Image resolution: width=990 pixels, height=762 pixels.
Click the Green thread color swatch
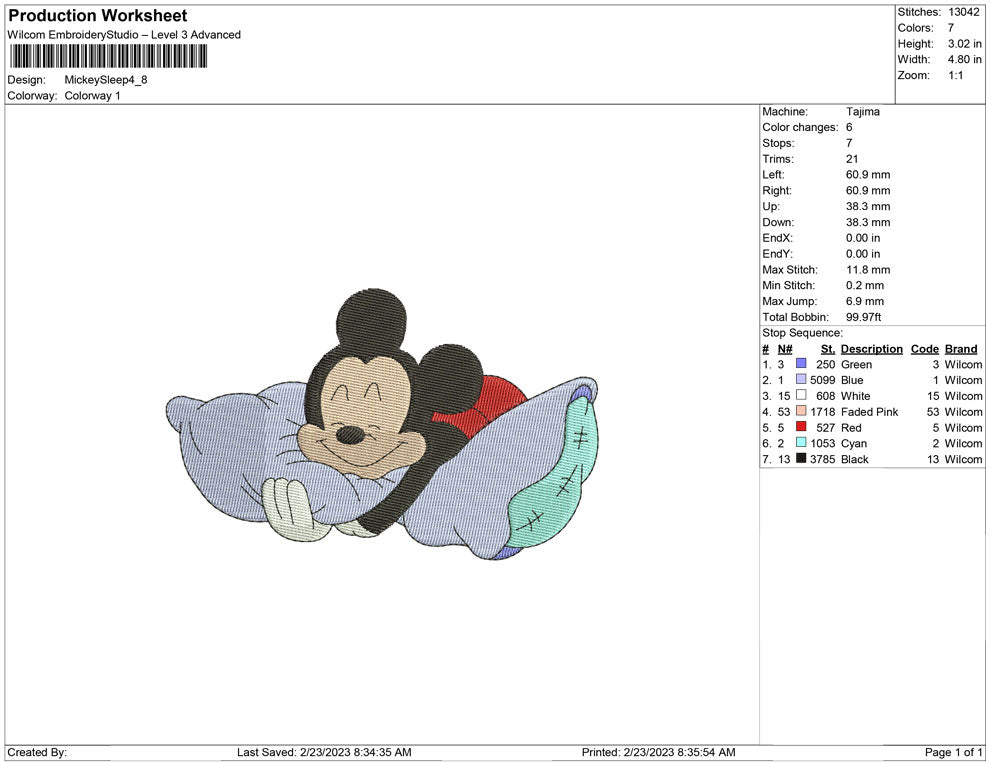[799, 364]
